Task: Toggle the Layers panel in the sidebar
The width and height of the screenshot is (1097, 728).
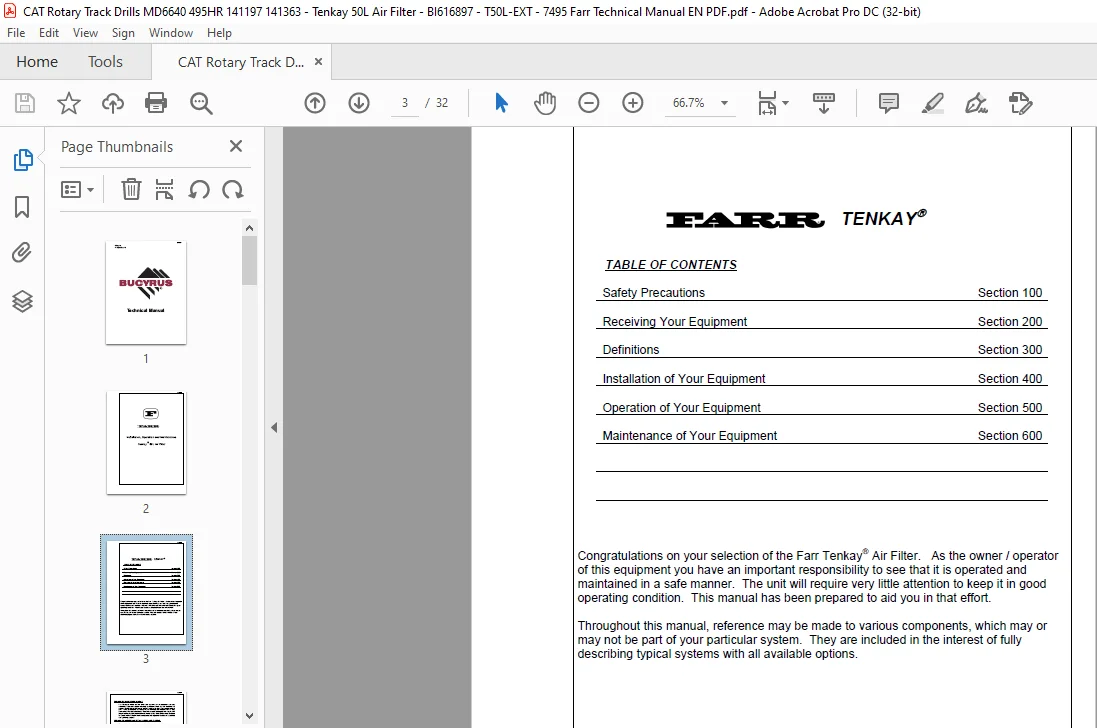Action: 22,301
